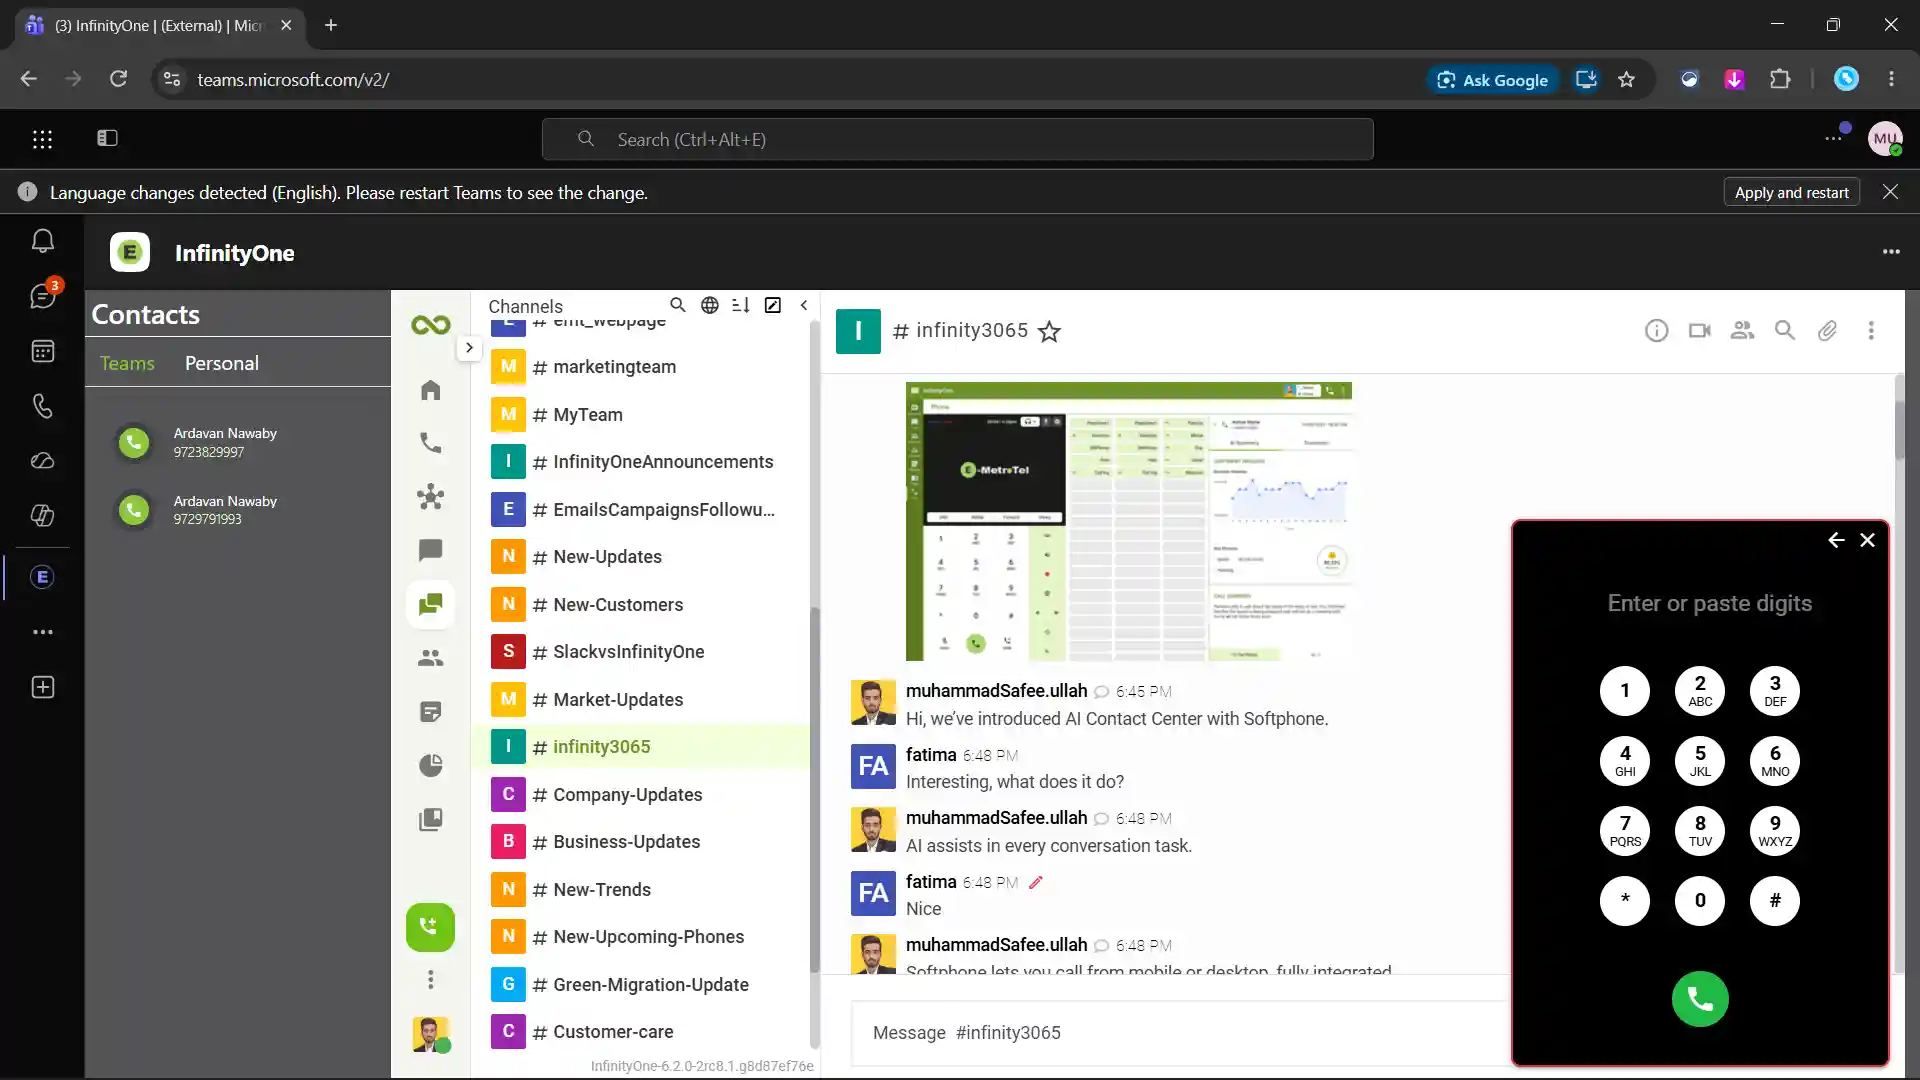The height and width of the screenshot is (1080, 1920).
Task: Switch to Teams contacts tab
Action: click(x=127, y=364)
